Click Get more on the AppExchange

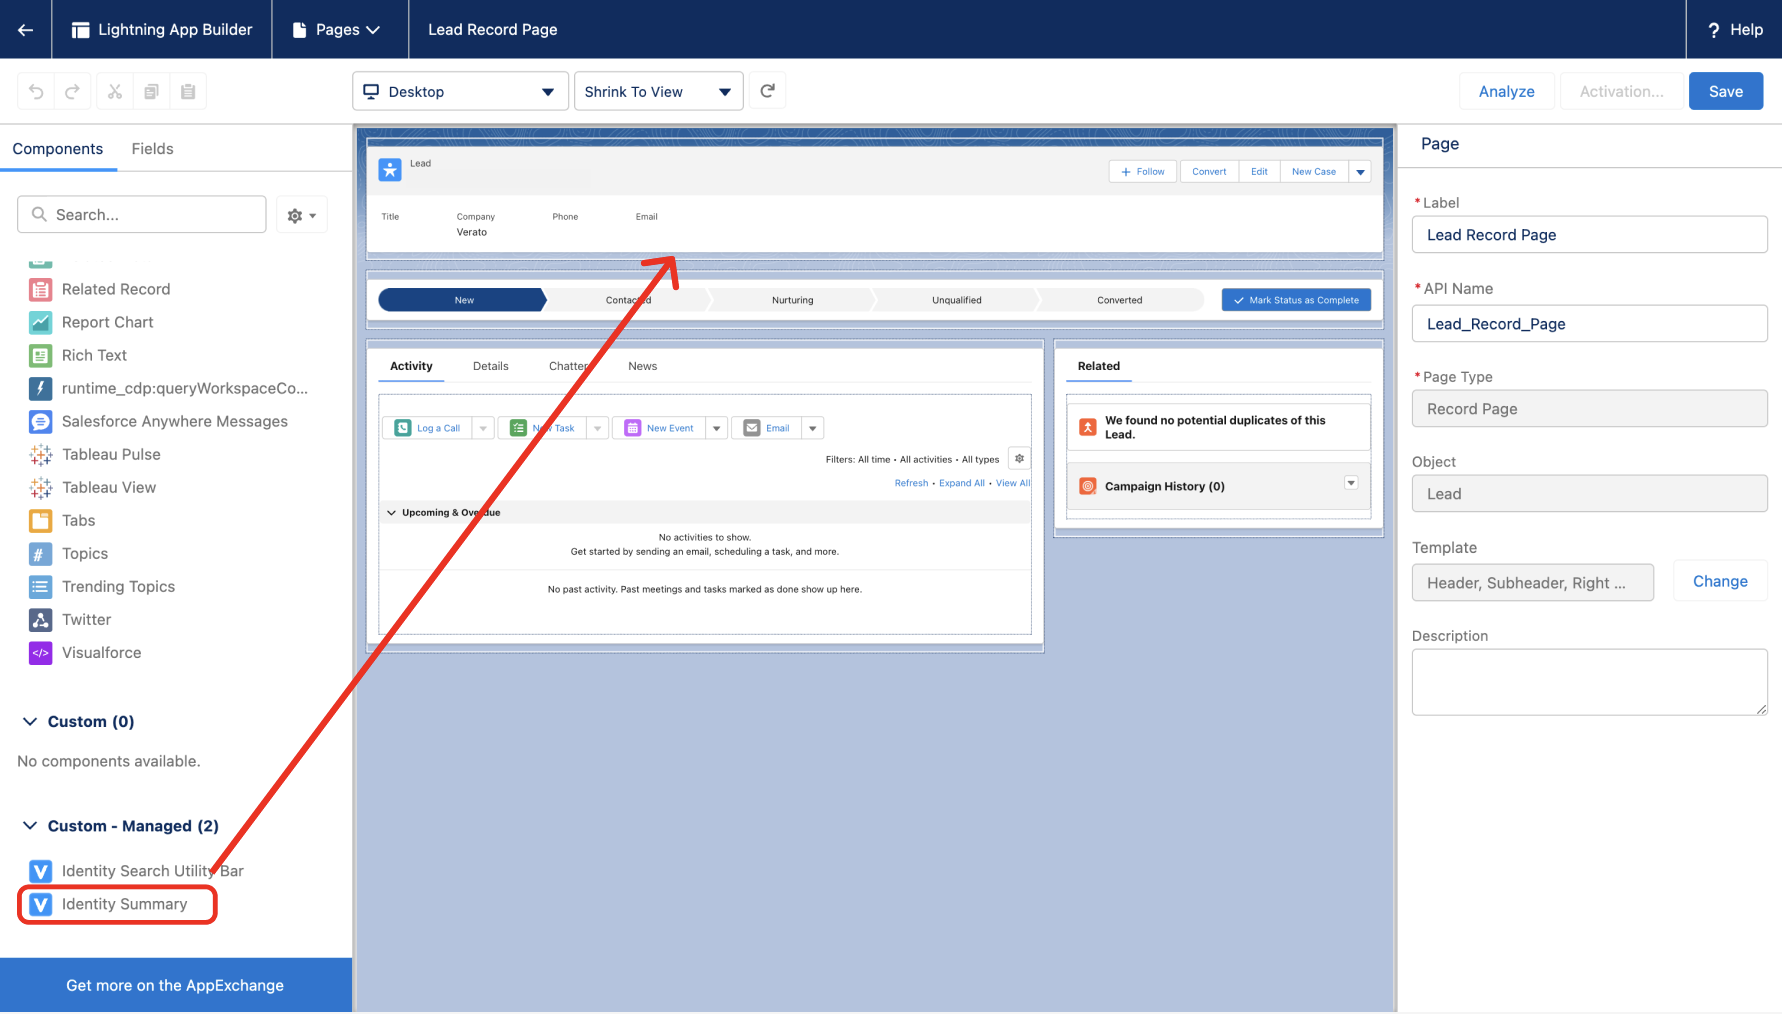coord(175,985)
